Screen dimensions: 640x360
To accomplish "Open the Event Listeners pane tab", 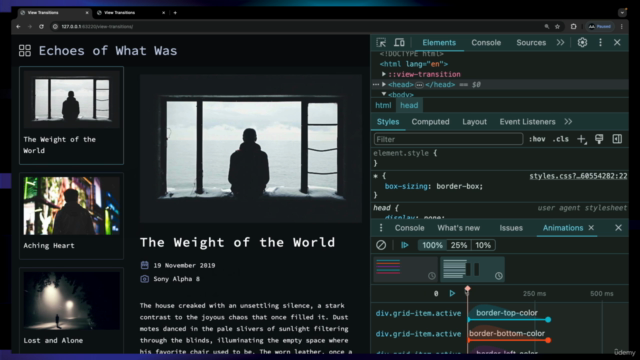I will tap(527, 122).
